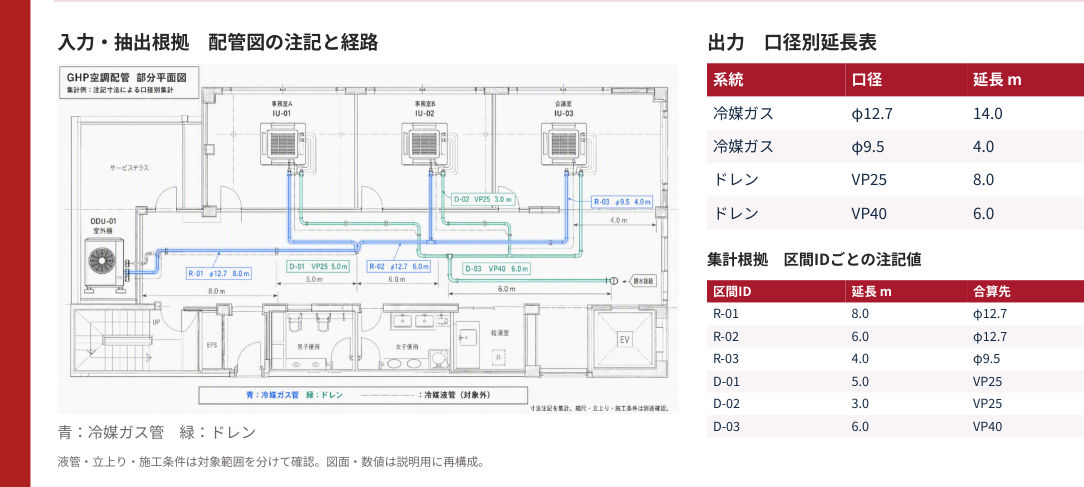This screenshot has width=1084, height=487.
Task: Click the 延長 m header in the 口径別延長表
Action: 997,80
